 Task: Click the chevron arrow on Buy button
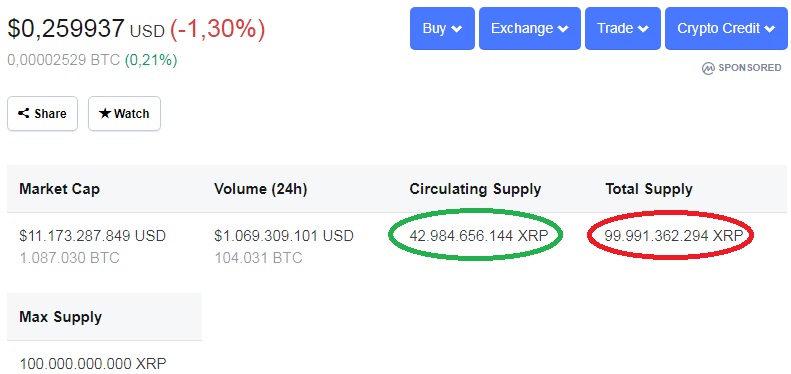457,29
